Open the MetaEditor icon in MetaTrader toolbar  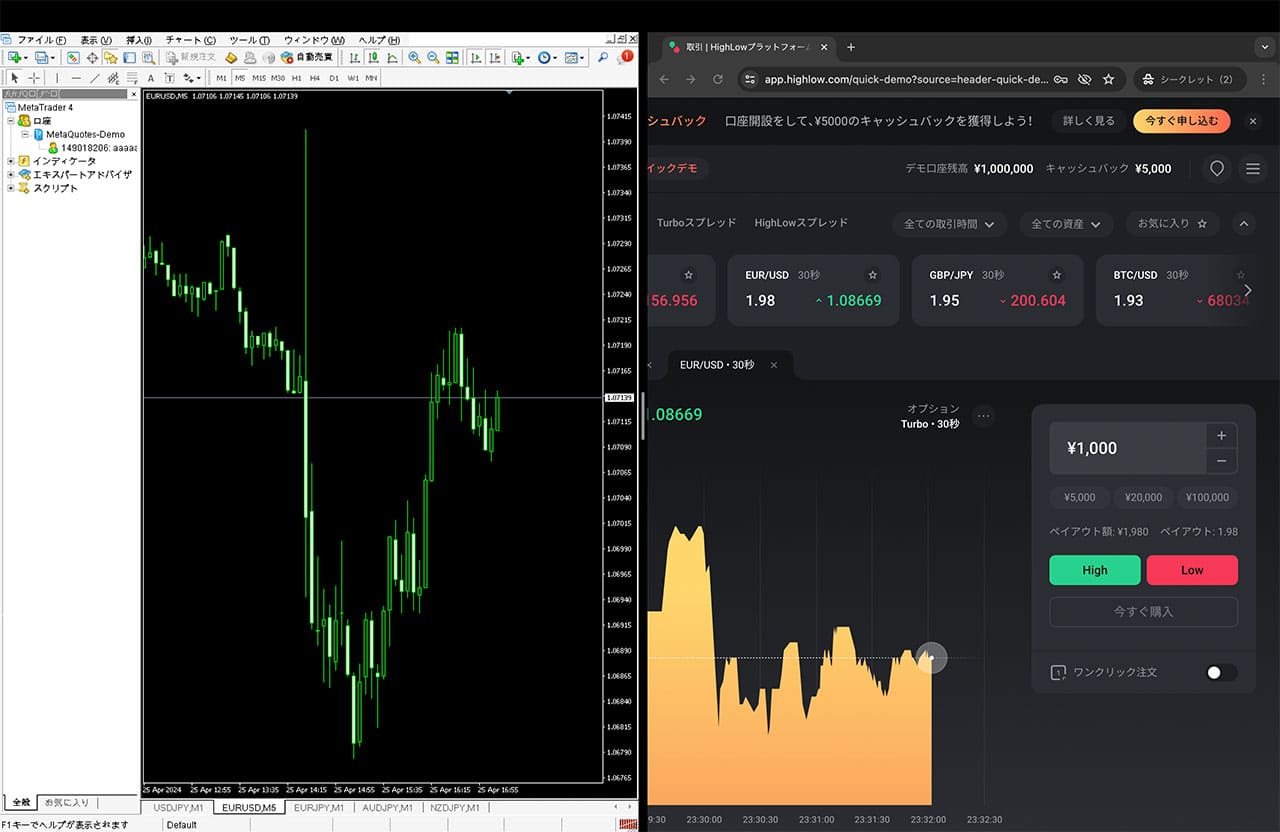click(231, 57)
